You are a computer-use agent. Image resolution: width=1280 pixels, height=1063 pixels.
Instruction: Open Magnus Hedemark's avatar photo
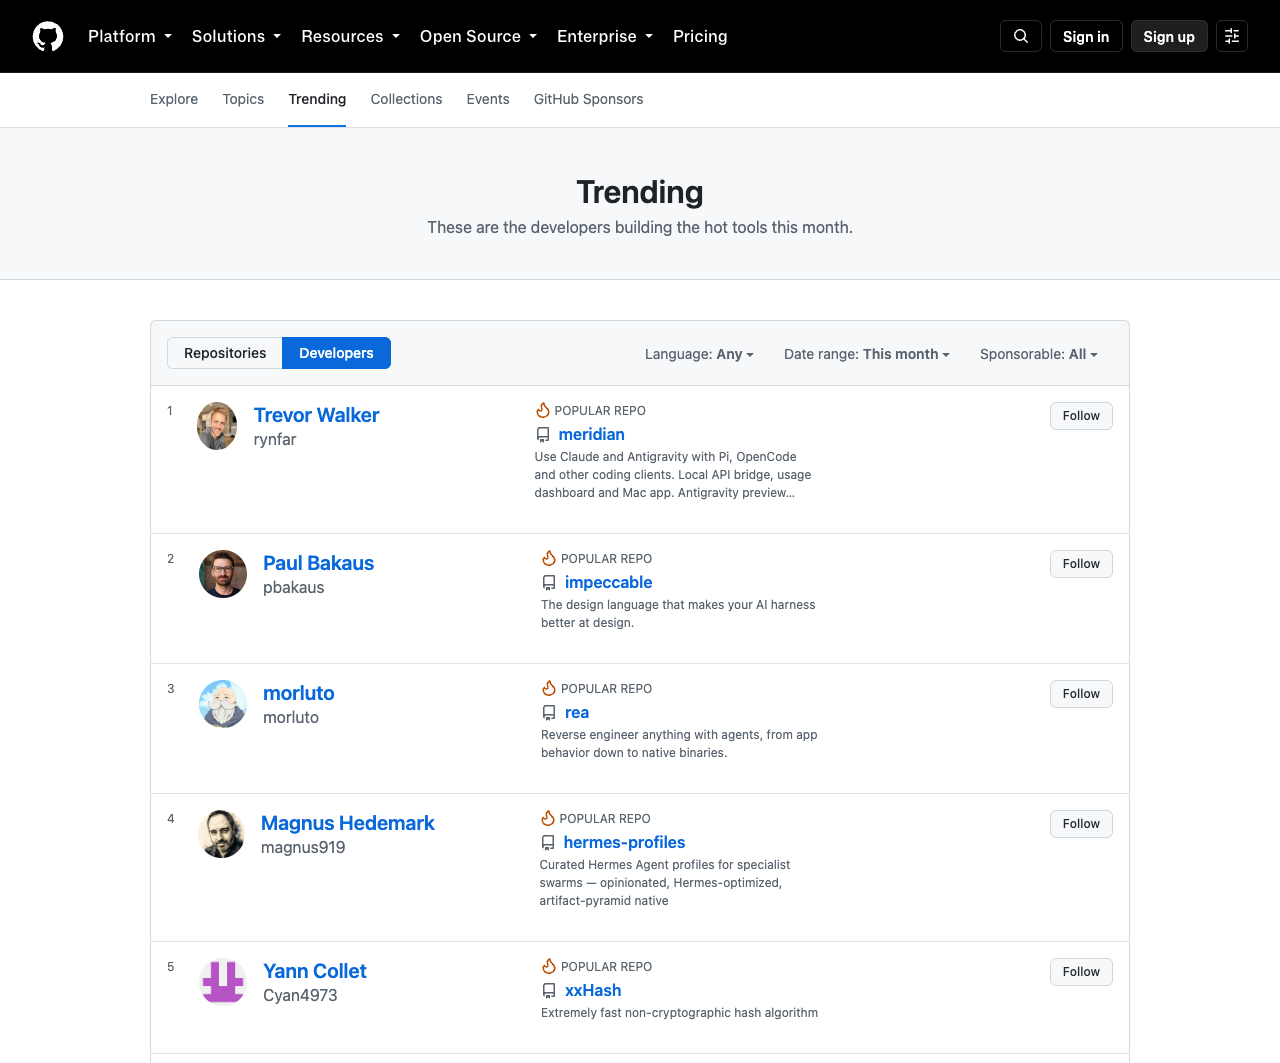click(x=222, y=834)
